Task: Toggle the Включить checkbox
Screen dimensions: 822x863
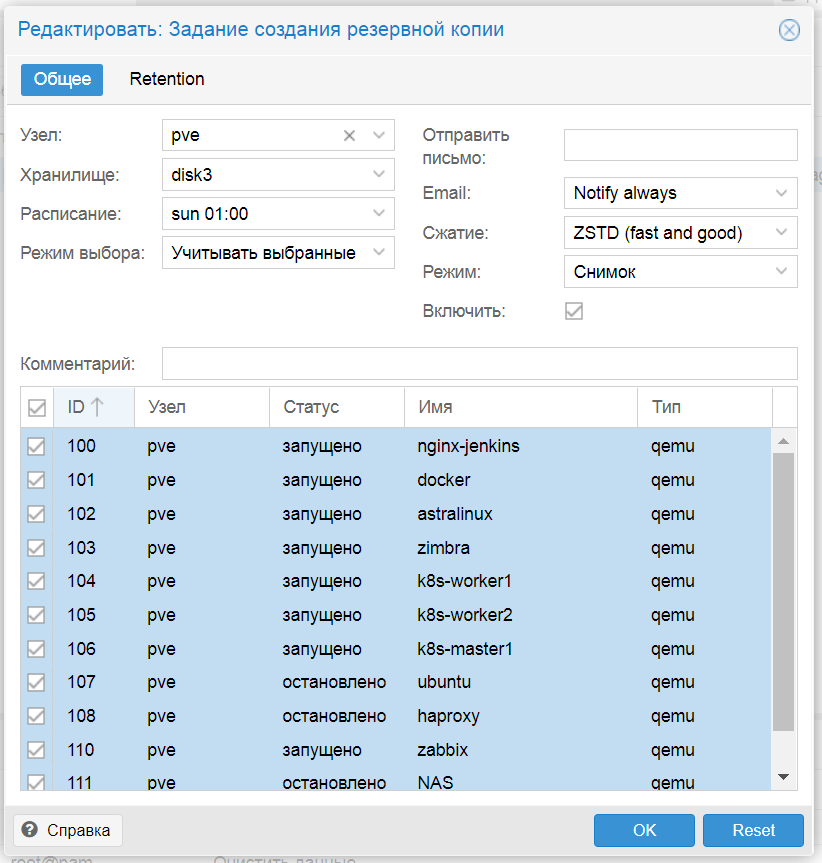Action: tap(574, 311)
